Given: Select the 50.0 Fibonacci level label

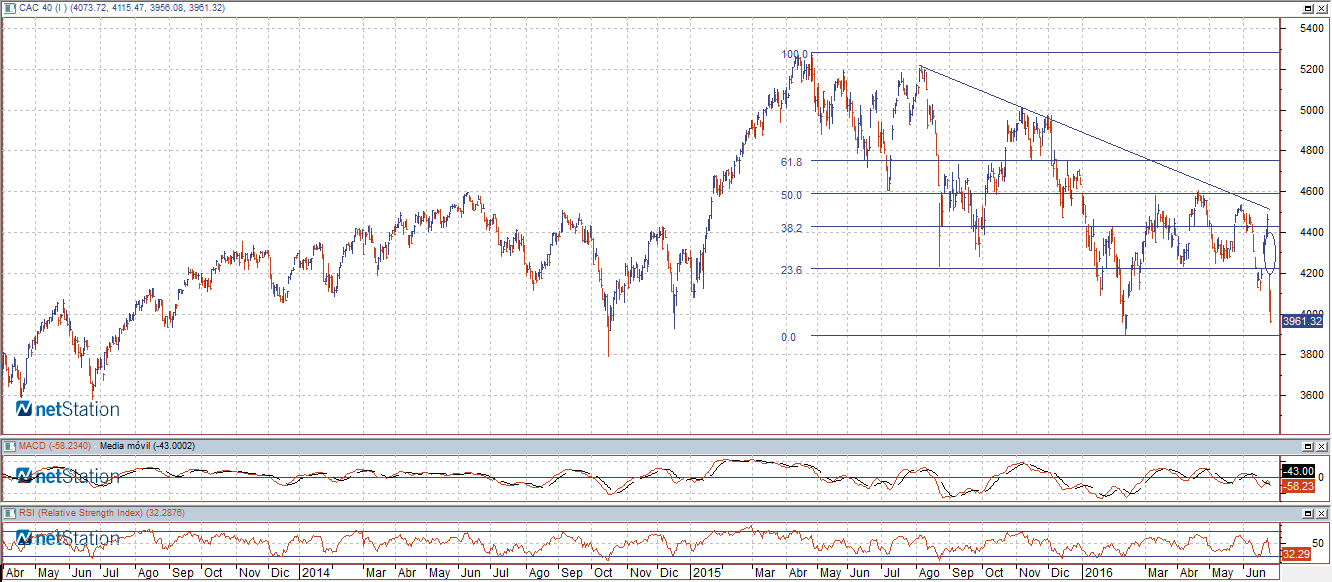Looking at the screenshot, I should 793,195.
